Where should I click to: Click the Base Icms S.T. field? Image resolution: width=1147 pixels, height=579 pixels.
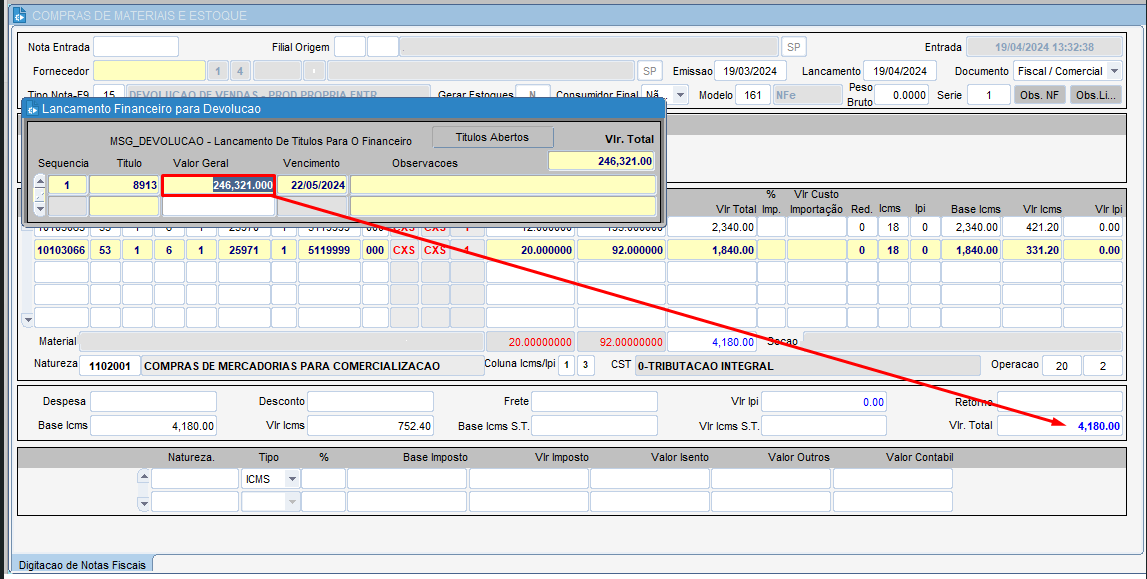[x=594, y=425]
